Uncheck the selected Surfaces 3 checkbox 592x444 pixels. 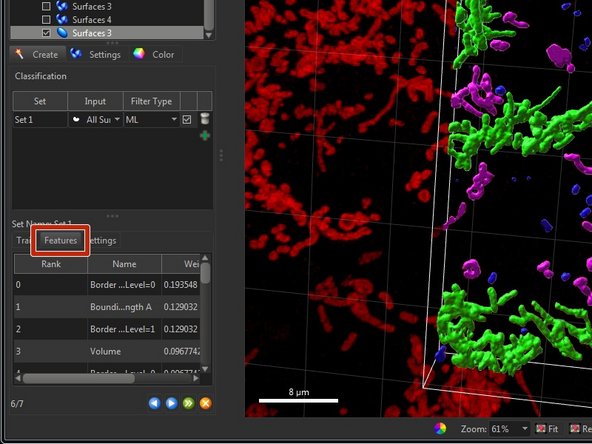46,33
